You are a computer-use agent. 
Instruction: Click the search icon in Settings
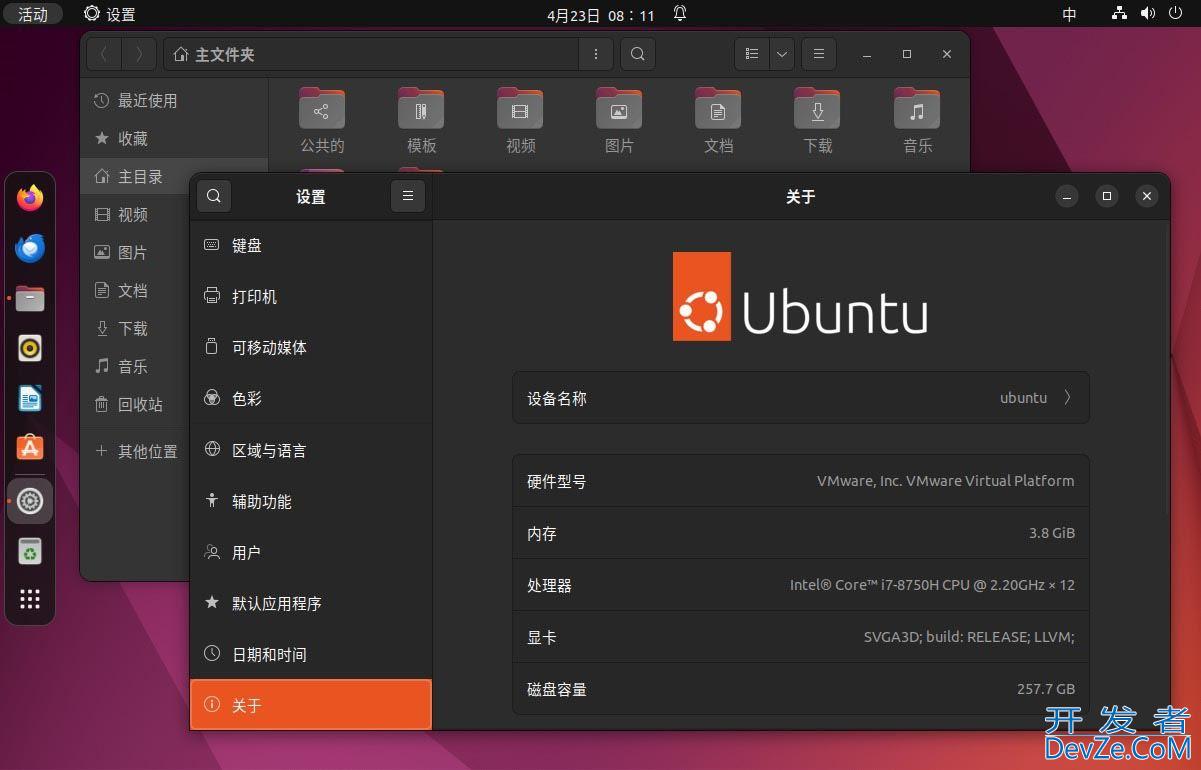214,197
